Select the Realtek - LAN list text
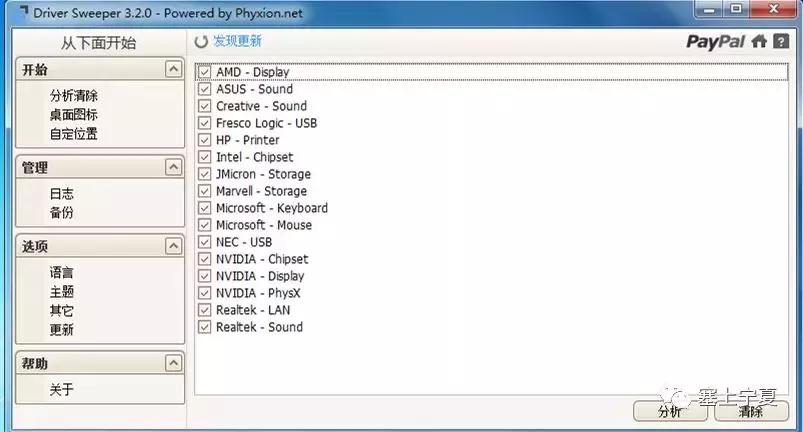 coord(253,310)
